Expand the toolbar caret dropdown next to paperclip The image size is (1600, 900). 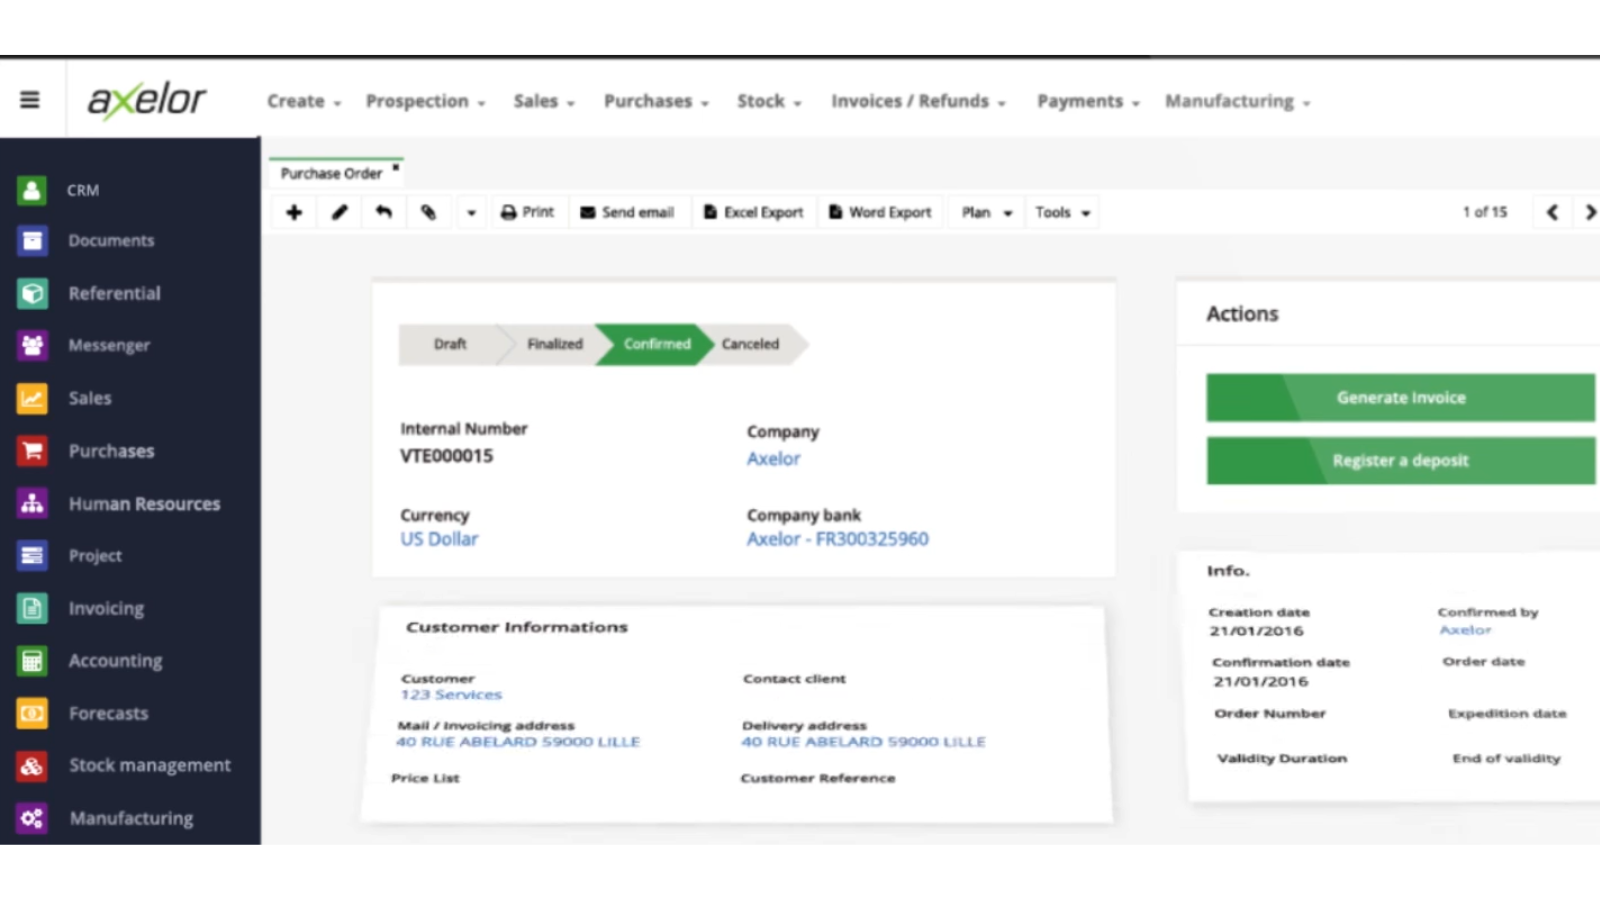pyautogui.click(x=471, y=212)
